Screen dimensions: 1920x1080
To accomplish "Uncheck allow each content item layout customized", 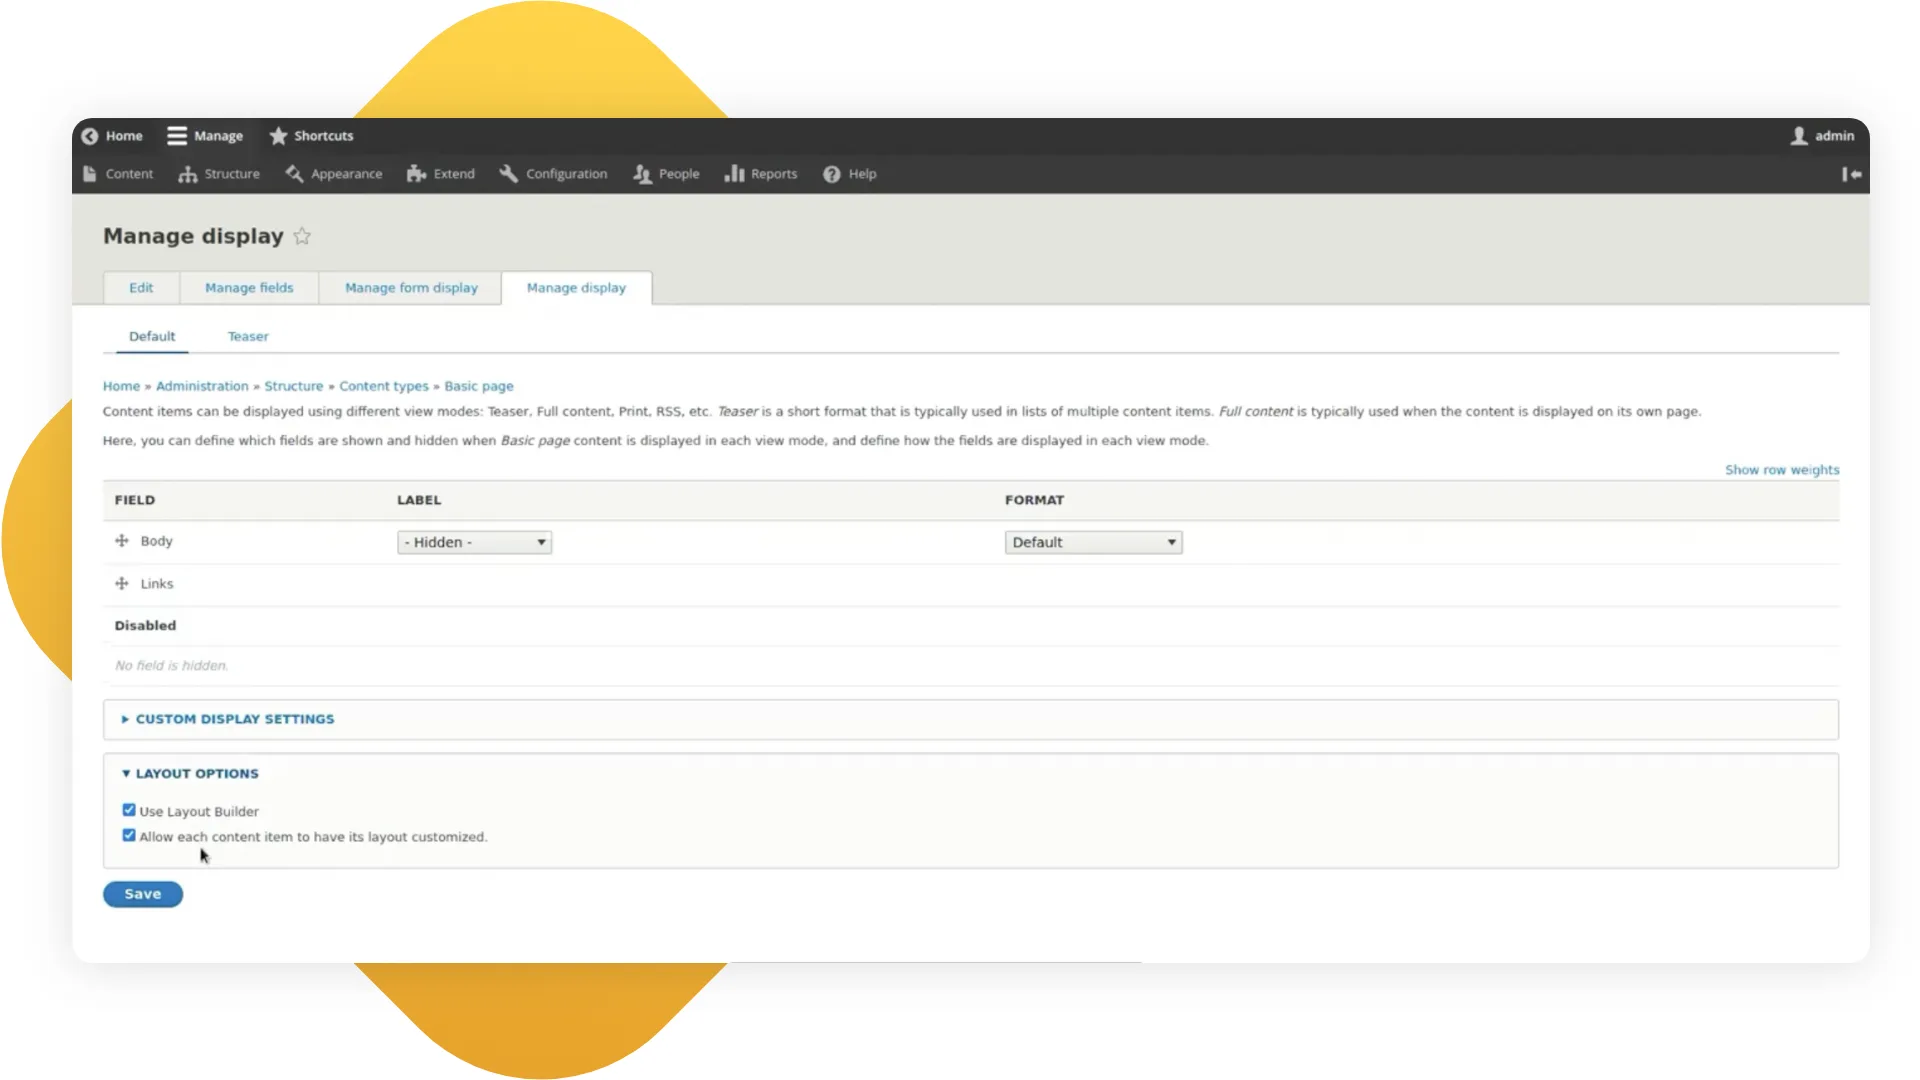I will [129, 836].
